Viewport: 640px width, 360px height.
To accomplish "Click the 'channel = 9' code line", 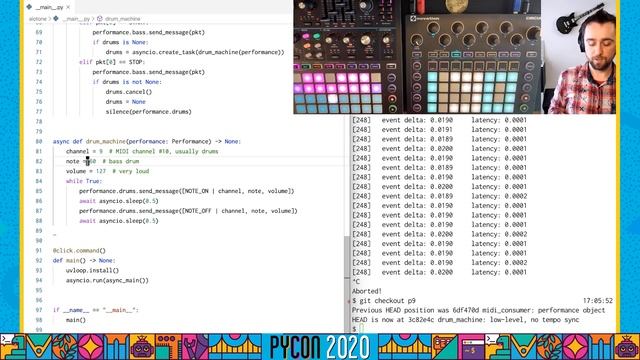I will pyautogui.click(x=142, y=151).
